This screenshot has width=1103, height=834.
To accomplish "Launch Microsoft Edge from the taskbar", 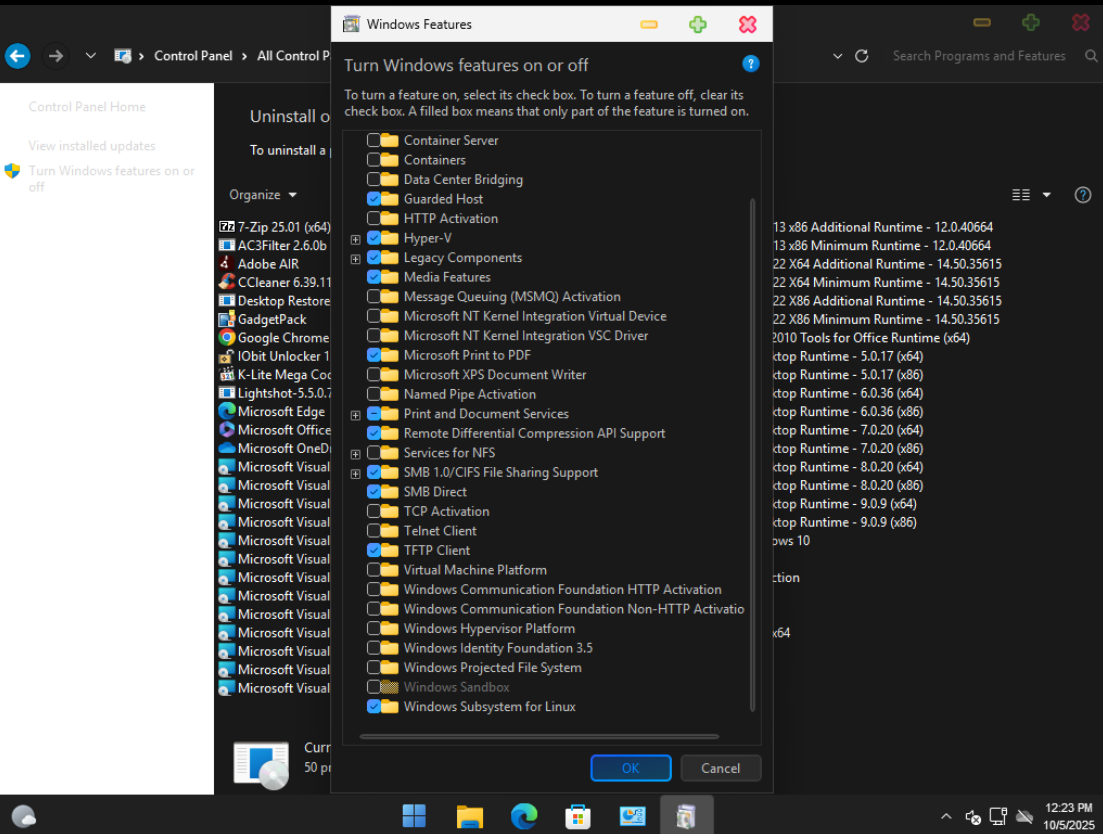I will 524,816.
